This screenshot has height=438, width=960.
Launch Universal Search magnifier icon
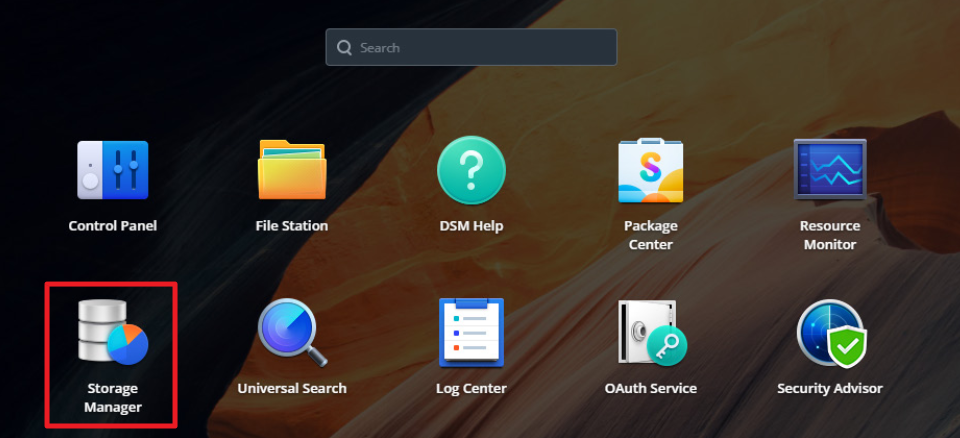292,332
